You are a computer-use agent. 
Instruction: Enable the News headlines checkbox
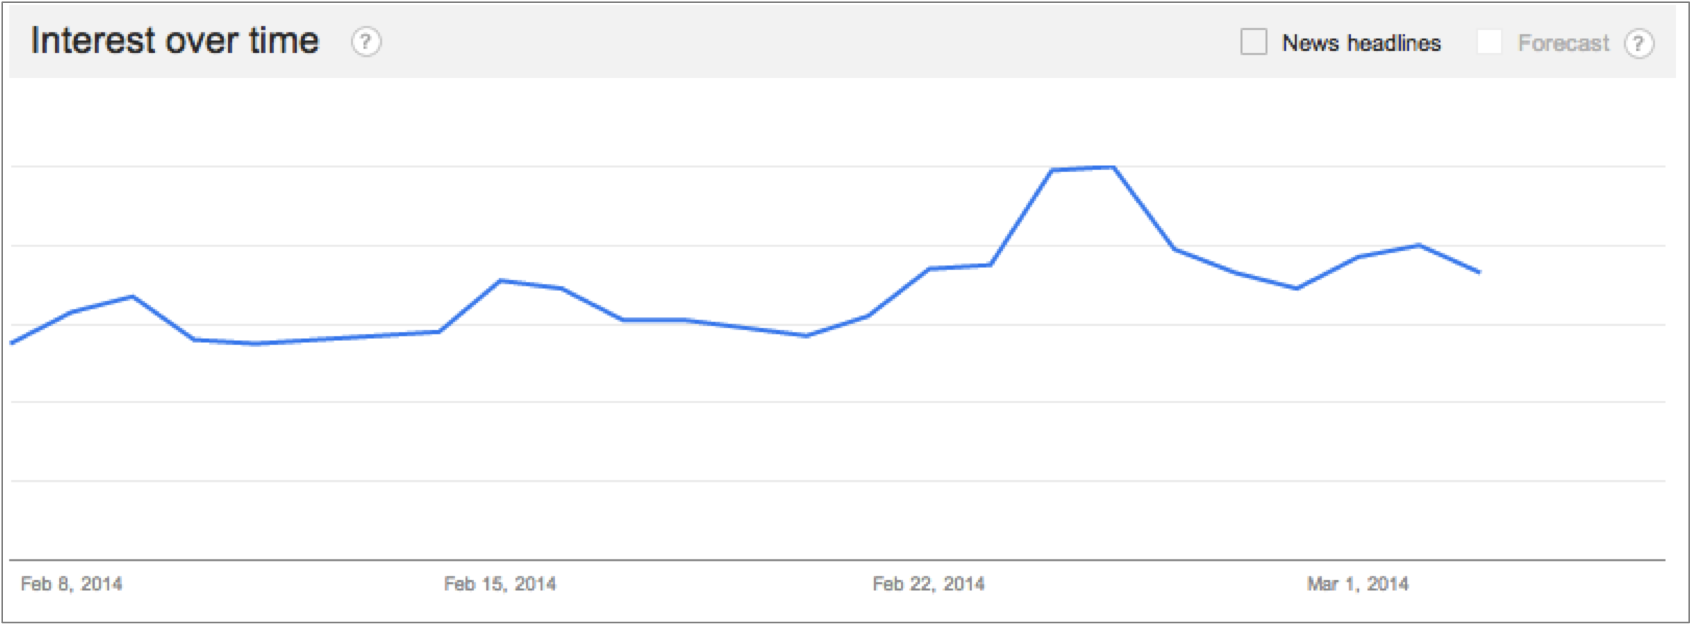tap(1253, 42)
